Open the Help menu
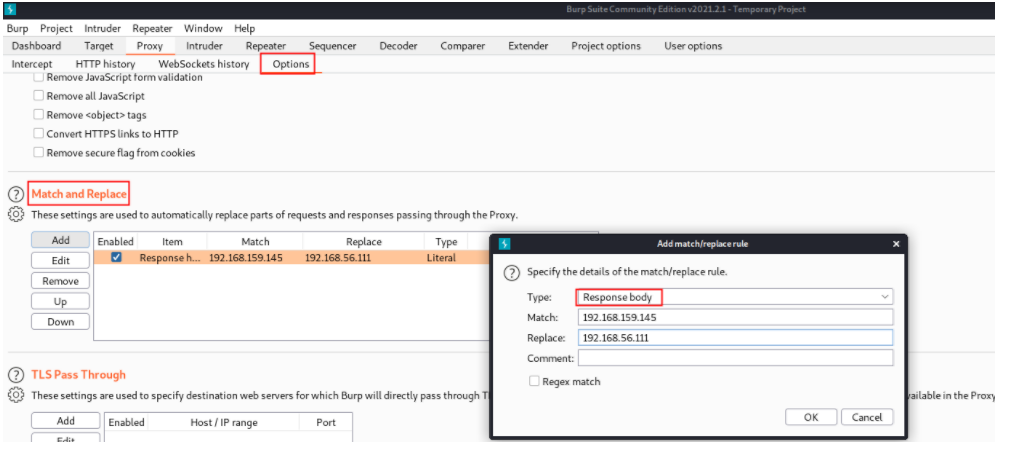The image size is (1009, 454). pyautogui.click(x=245, y=28)
